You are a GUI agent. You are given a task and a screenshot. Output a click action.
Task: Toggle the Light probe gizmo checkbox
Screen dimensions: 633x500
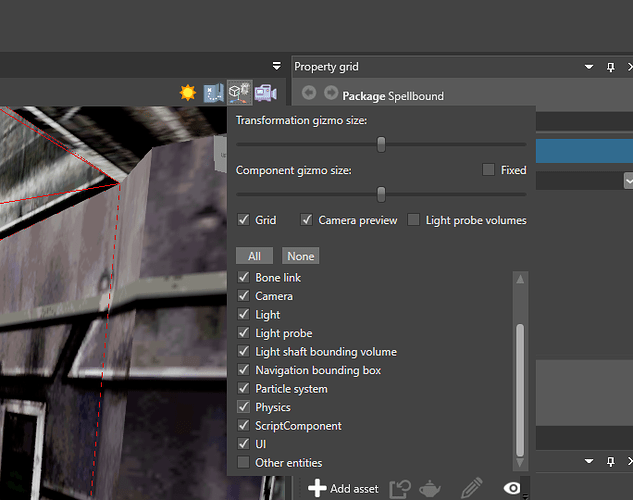point(243,333)
